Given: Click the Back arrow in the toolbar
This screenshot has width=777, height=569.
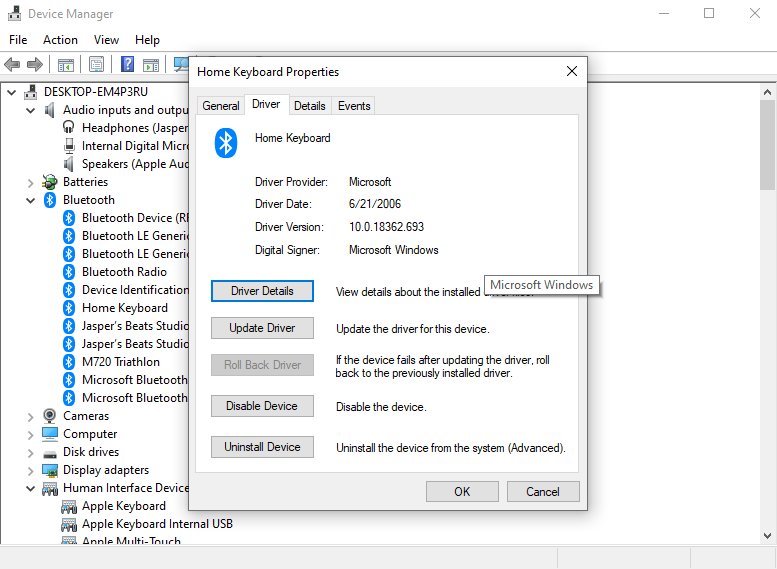Looking at the screenshot, I should tap(12, 64).
